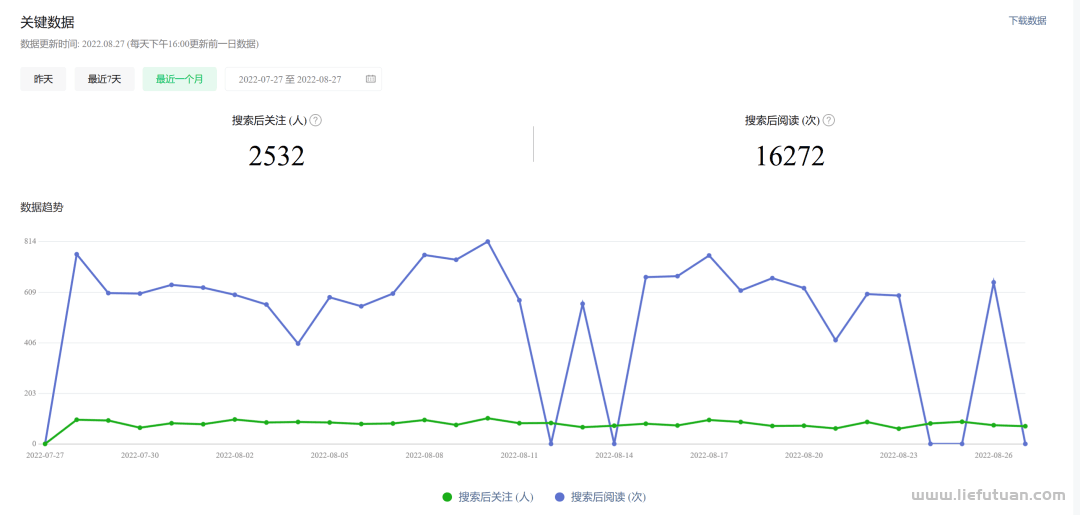Select blue spike point on 2022-08-26
Image resolution: width=1080 pixels, height=515 pixels.
(x=993, y=282)
